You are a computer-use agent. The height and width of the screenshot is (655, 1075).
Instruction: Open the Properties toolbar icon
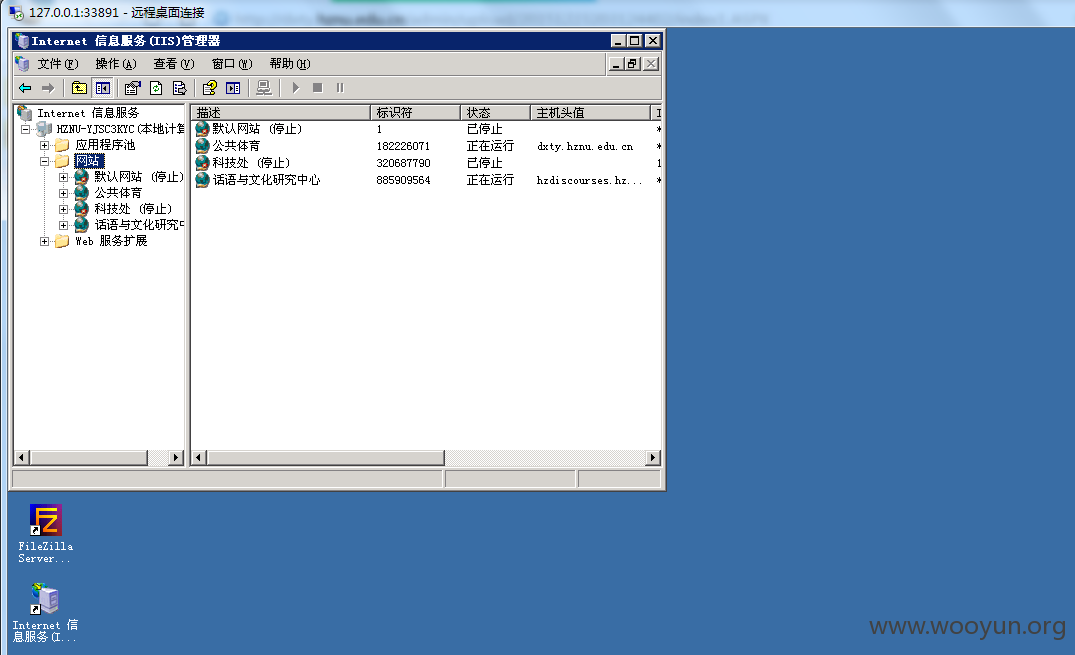[x=132, y=88]
